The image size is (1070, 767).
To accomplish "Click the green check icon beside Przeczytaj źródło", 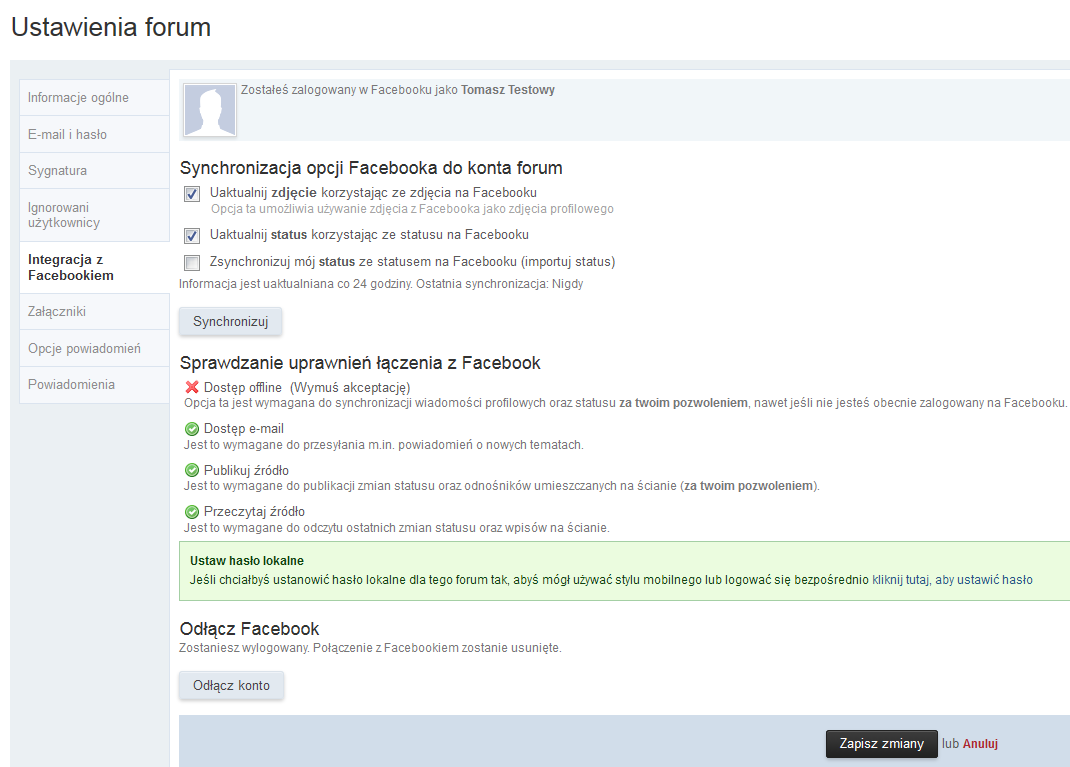I will (190, 511).
